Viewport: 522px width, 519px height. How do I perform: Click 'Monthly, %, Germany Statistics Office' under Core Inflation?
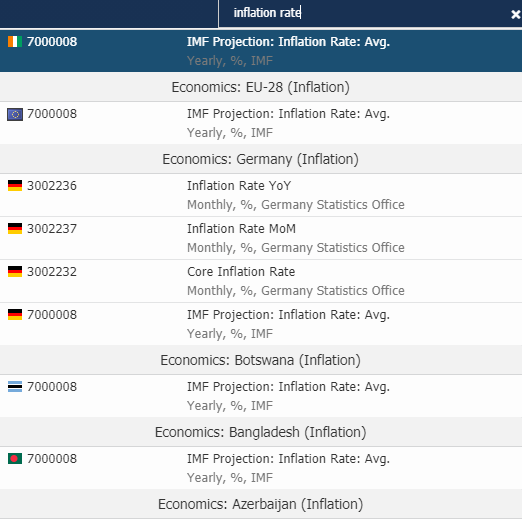(296, 291)
